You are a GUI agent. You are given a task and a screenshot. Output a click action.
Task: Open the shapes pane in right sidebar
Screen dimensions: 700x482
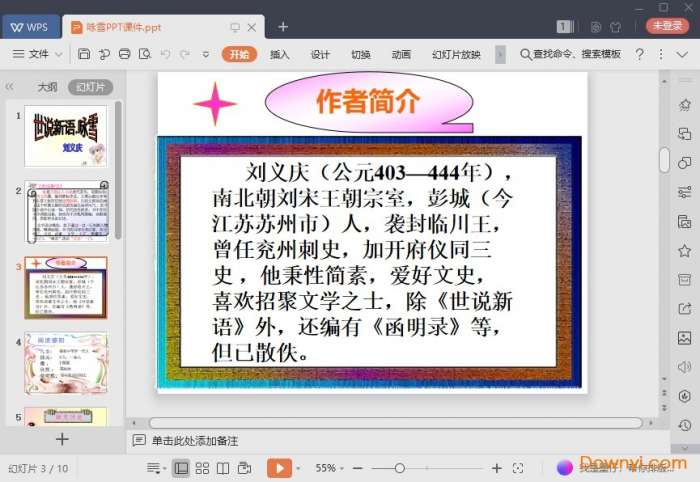[684, 163]
